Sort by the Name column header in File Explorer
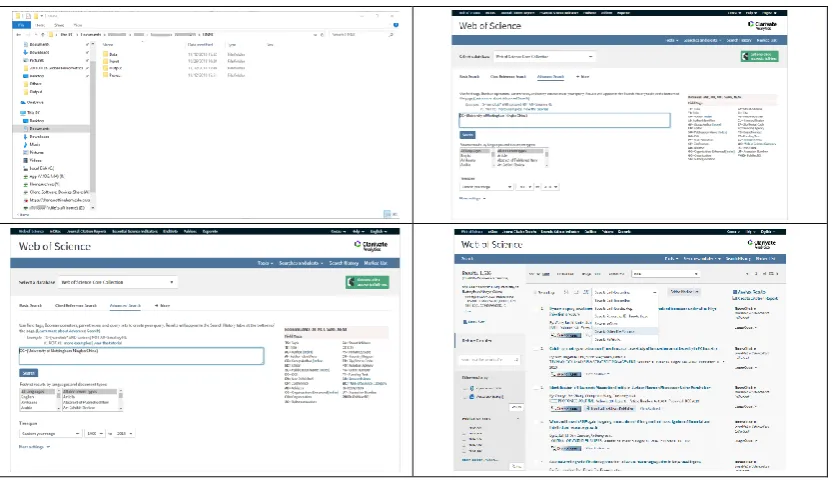Screen dimensions: 833x480 coord(108,45)
